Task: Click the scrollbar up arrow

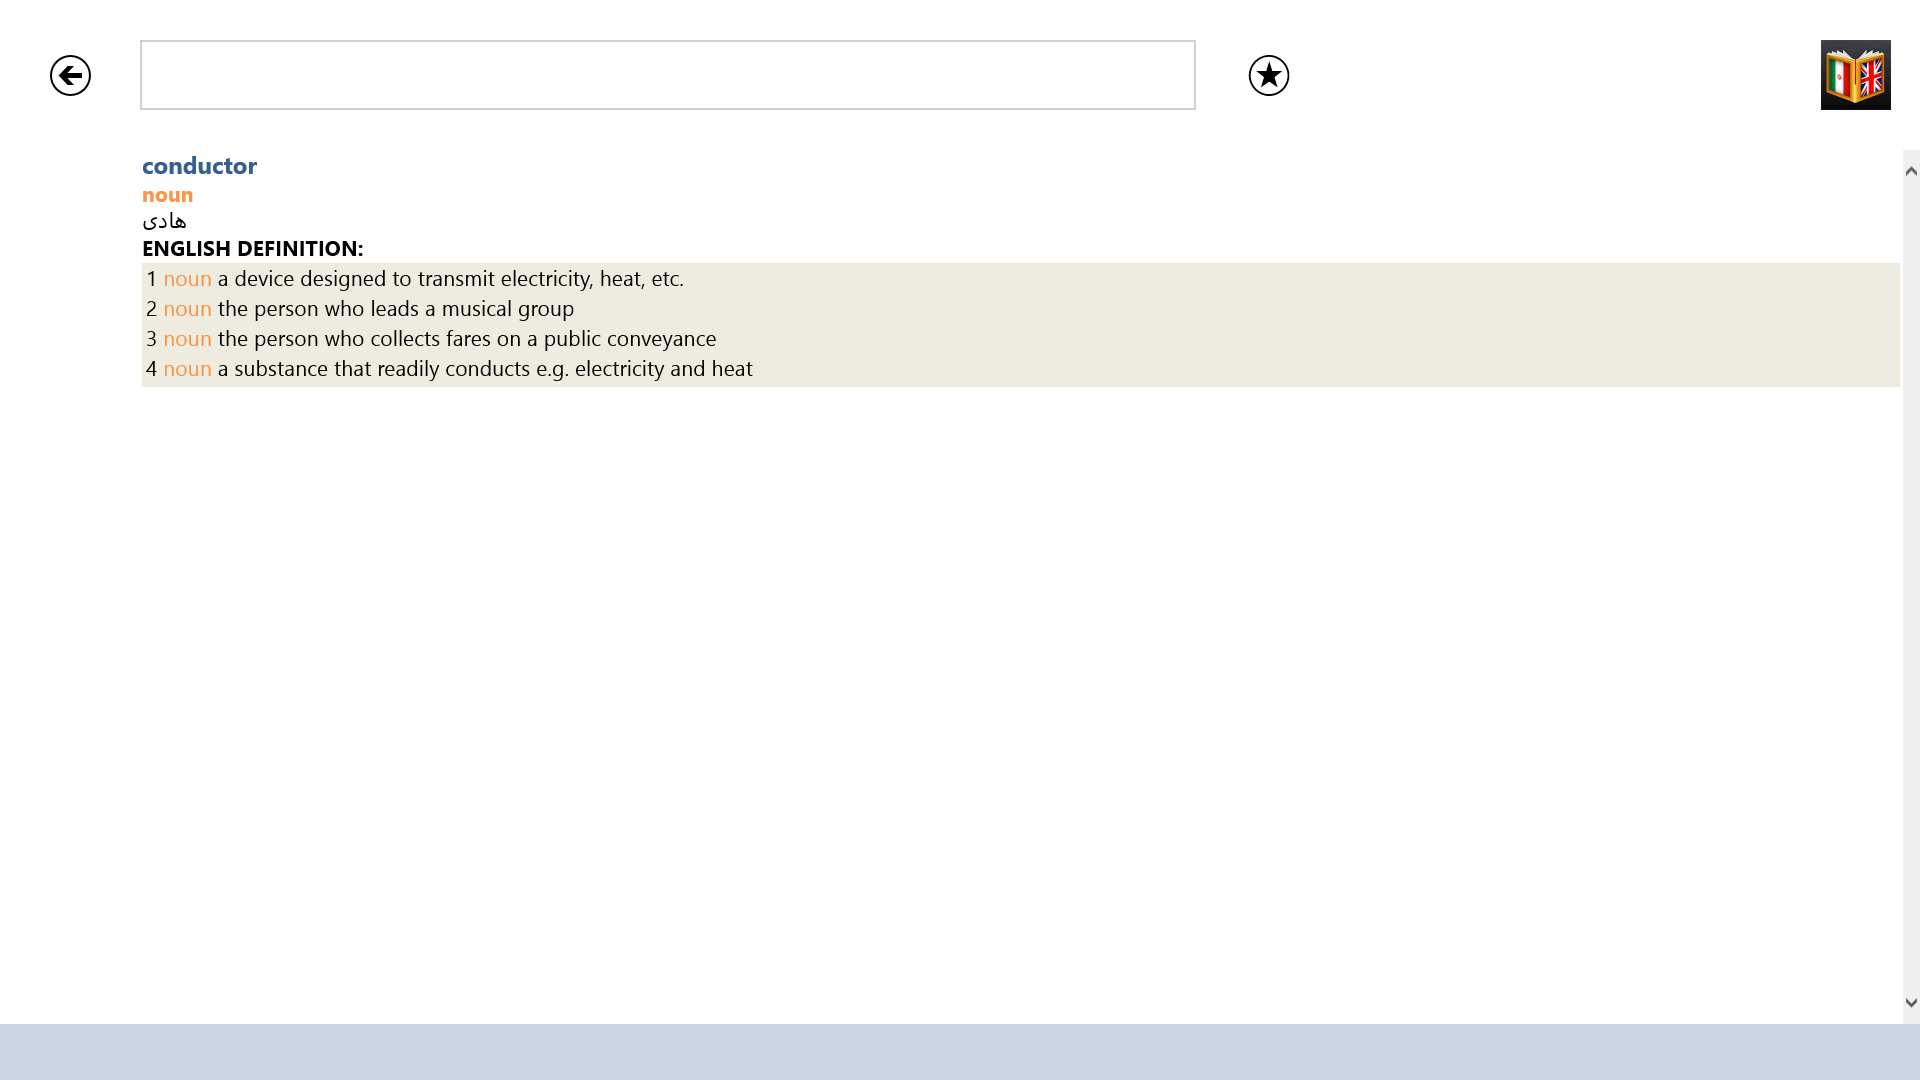Action: click(1911, 171)
